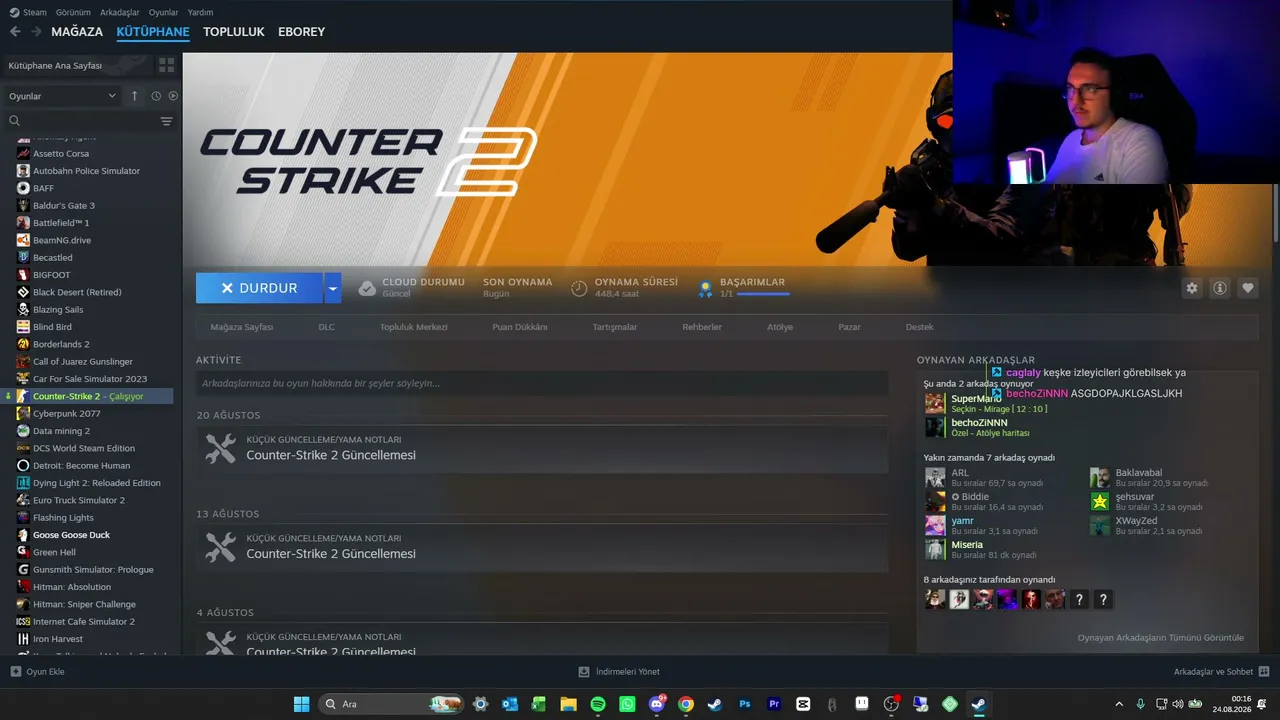
Task: Go forward with the navigation arrow
Action: (36, 32)
